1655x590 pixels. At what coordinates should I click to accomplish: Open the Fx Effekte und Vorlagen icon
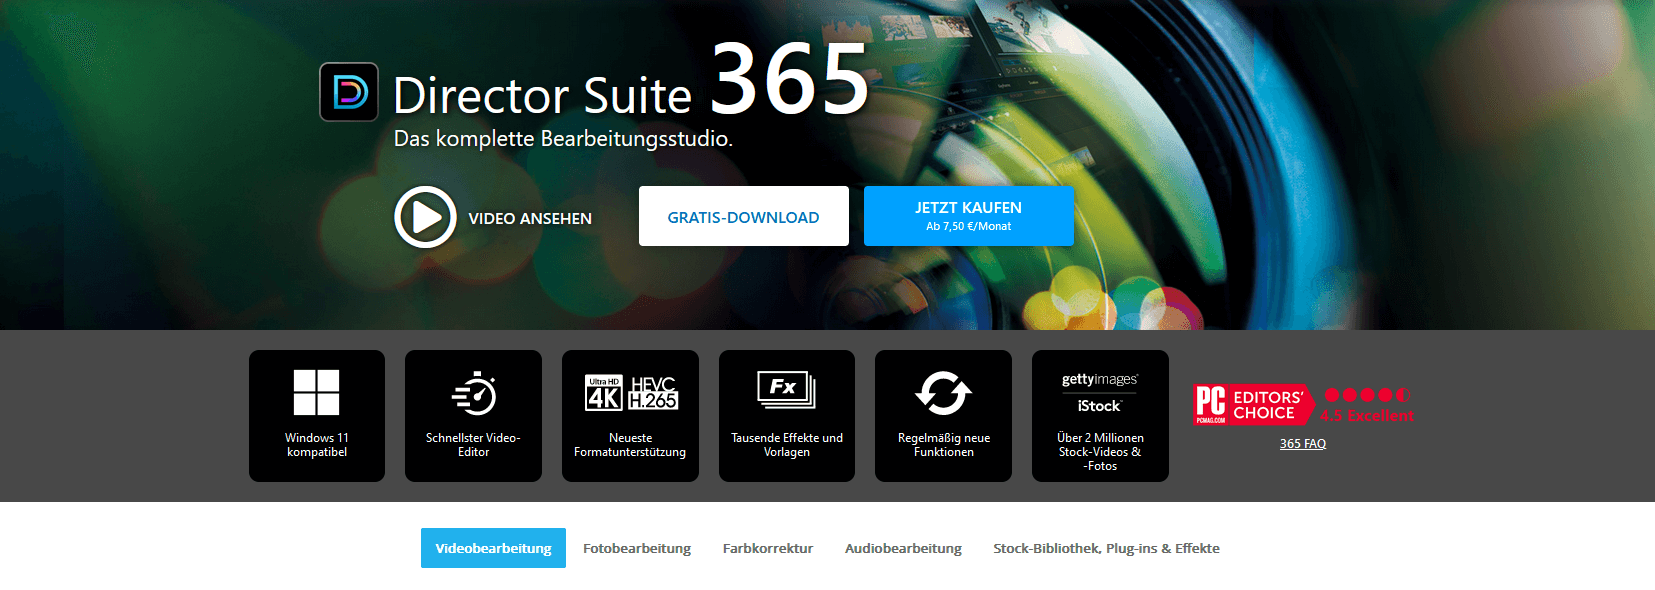click(786, 390)
